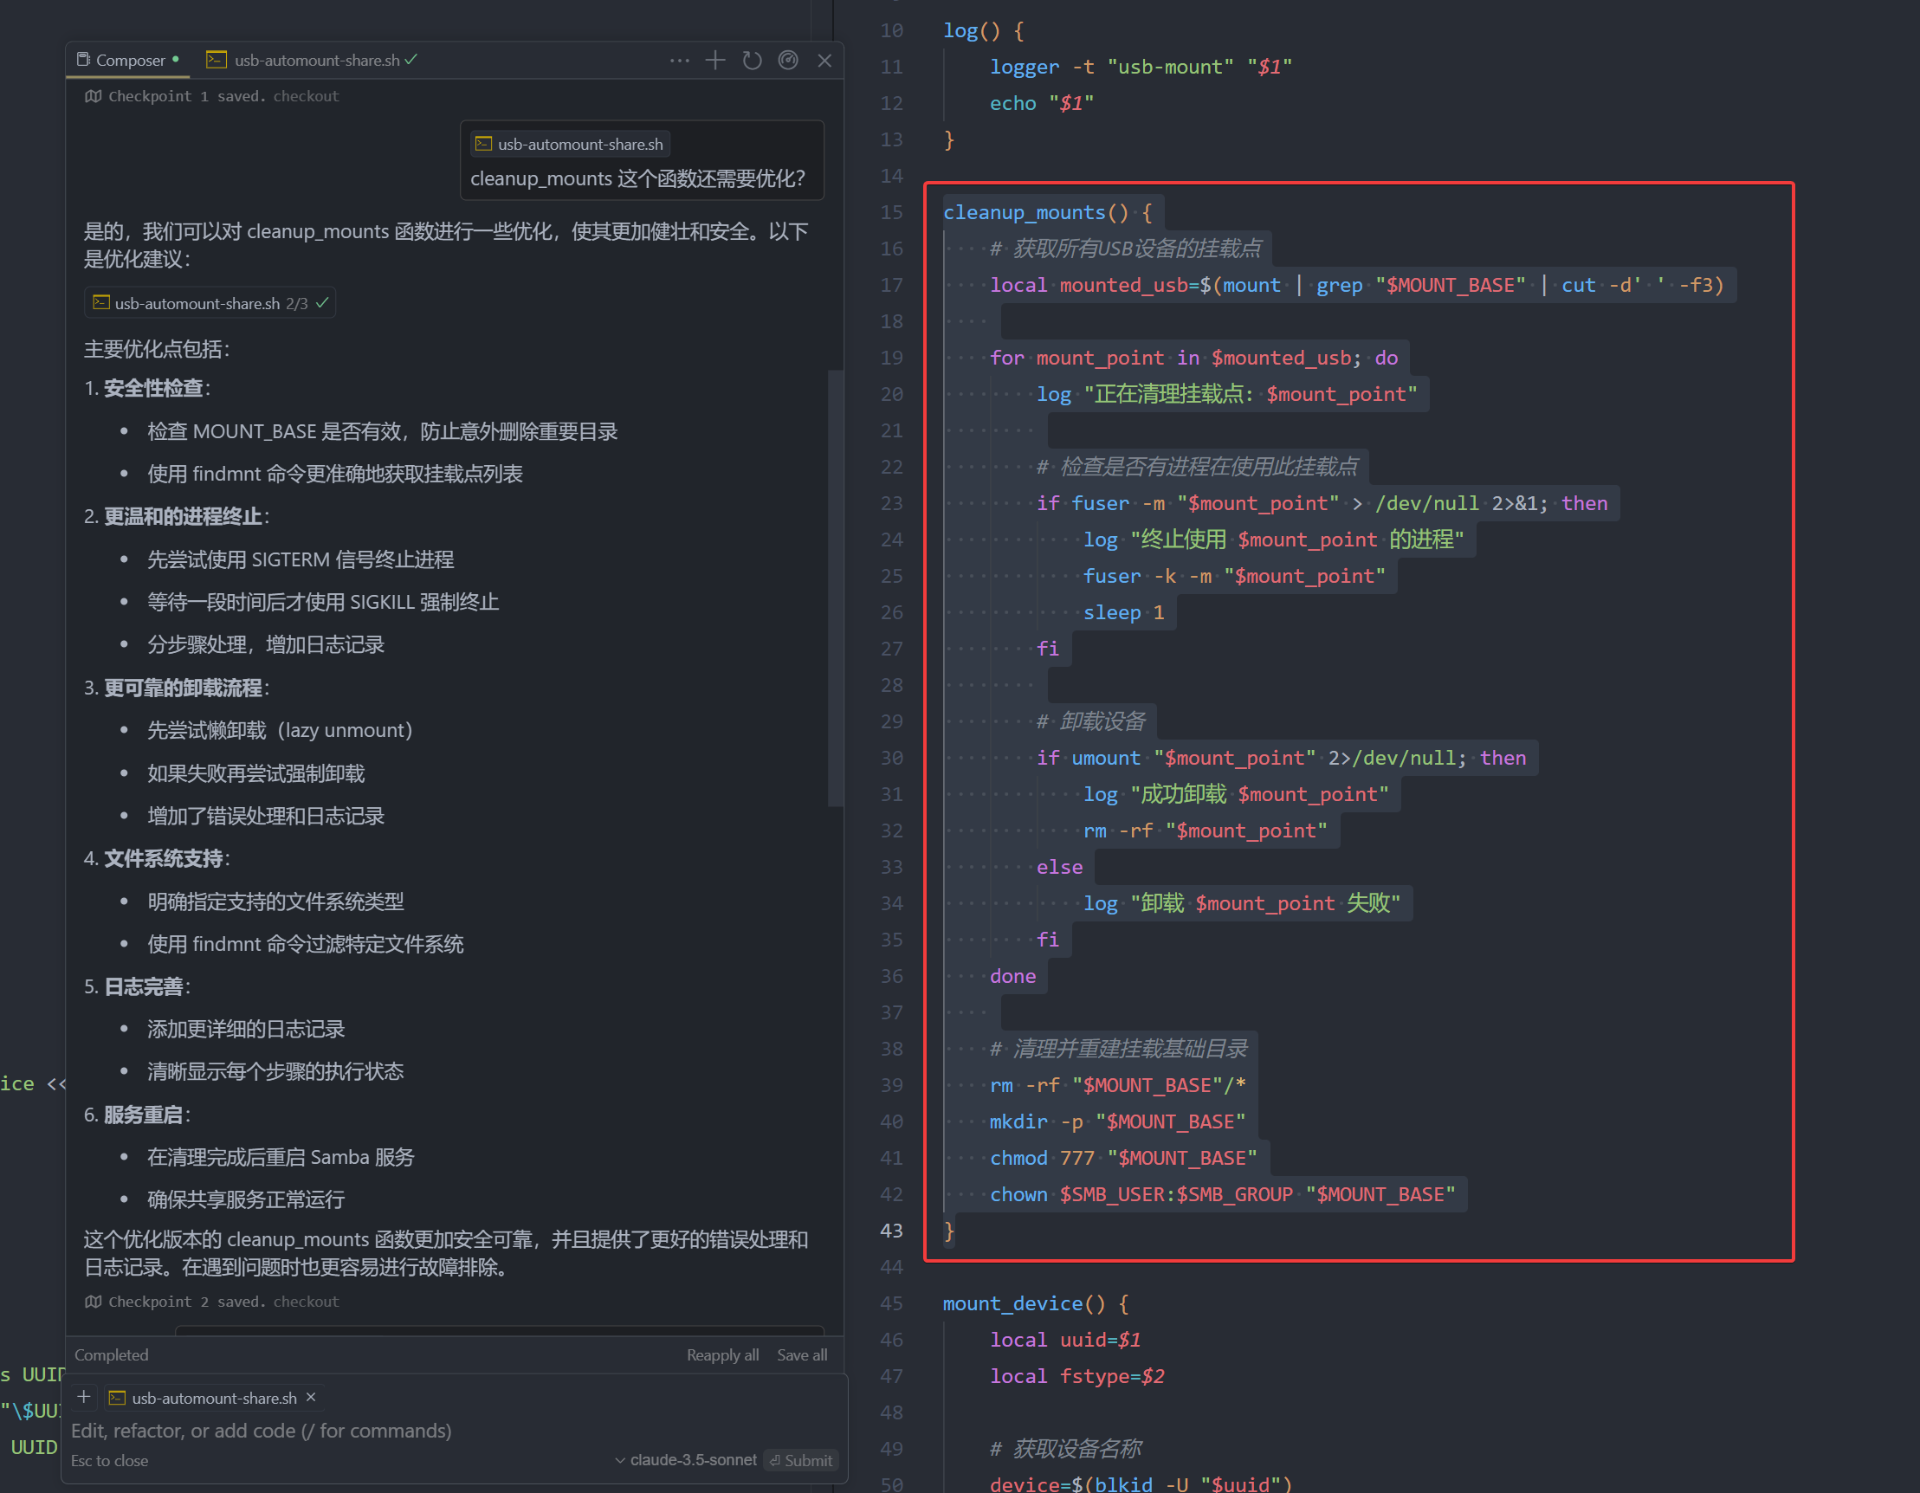The width and height of the screenshot is (1920, 1493).
Task: Remove usb-automount-share.sh from input context
Action: pyautogui.click(x=311, y=1397)
